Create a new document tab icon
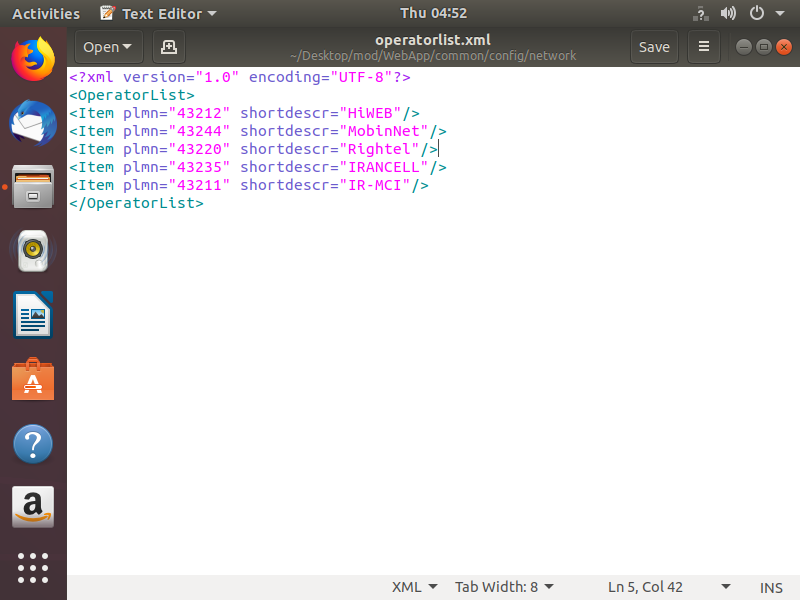This screenshot has width=800, height=600. click(x=169, y=47)
